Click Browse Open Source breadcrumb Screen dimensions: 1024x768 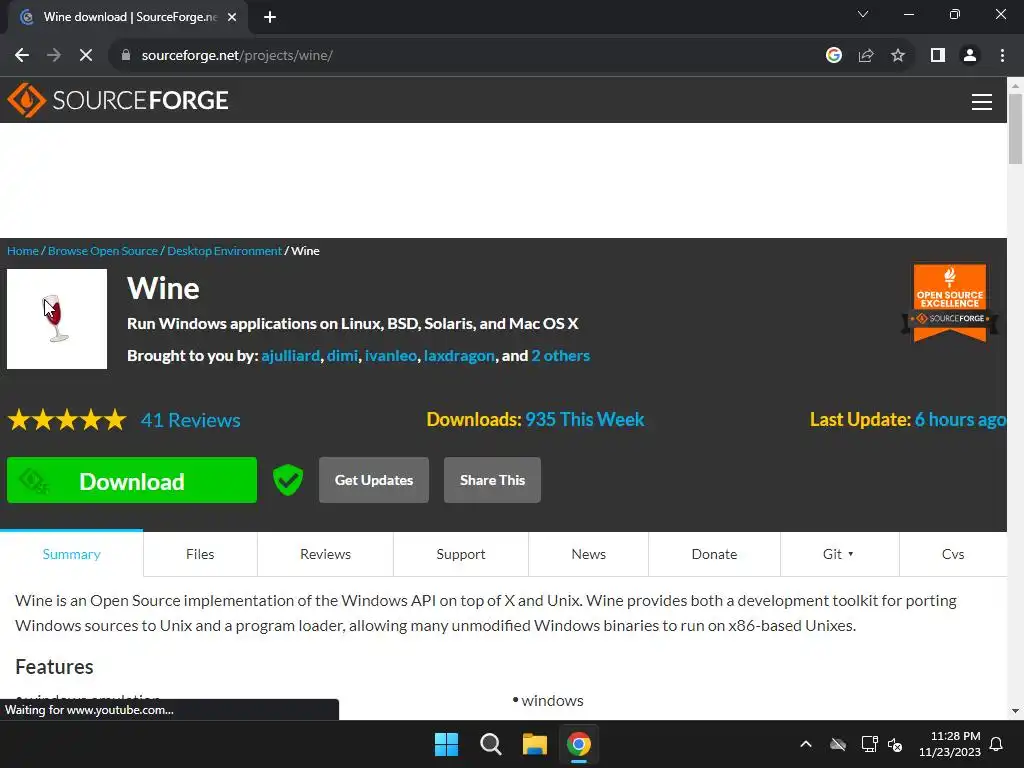coord(103,251)
